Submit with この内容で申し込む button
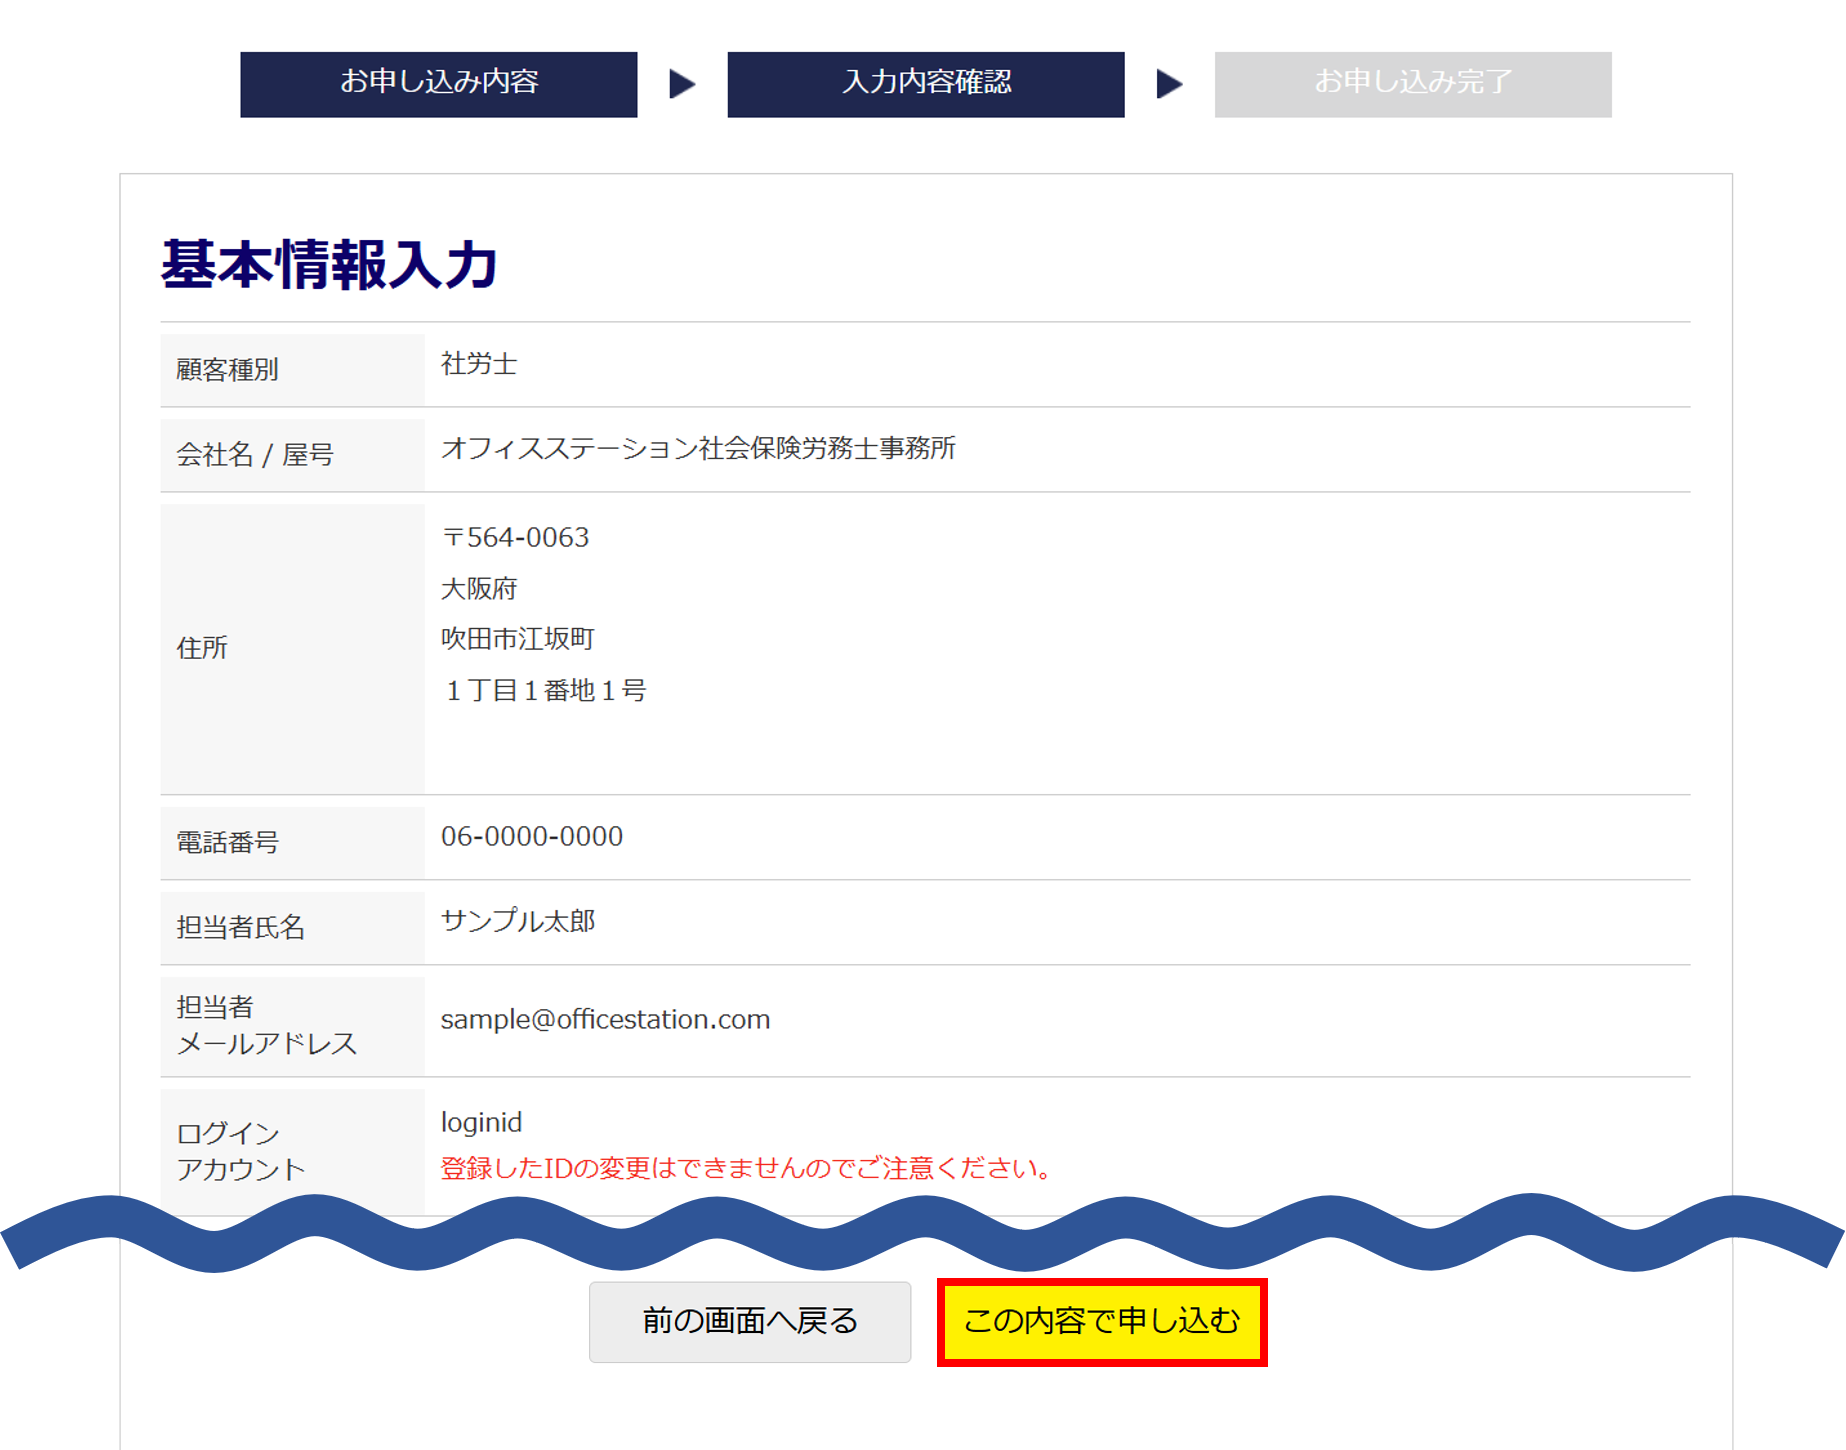Image resolution: width=1846 pixels, height=1450 pixels. tap(1102, 1321)
